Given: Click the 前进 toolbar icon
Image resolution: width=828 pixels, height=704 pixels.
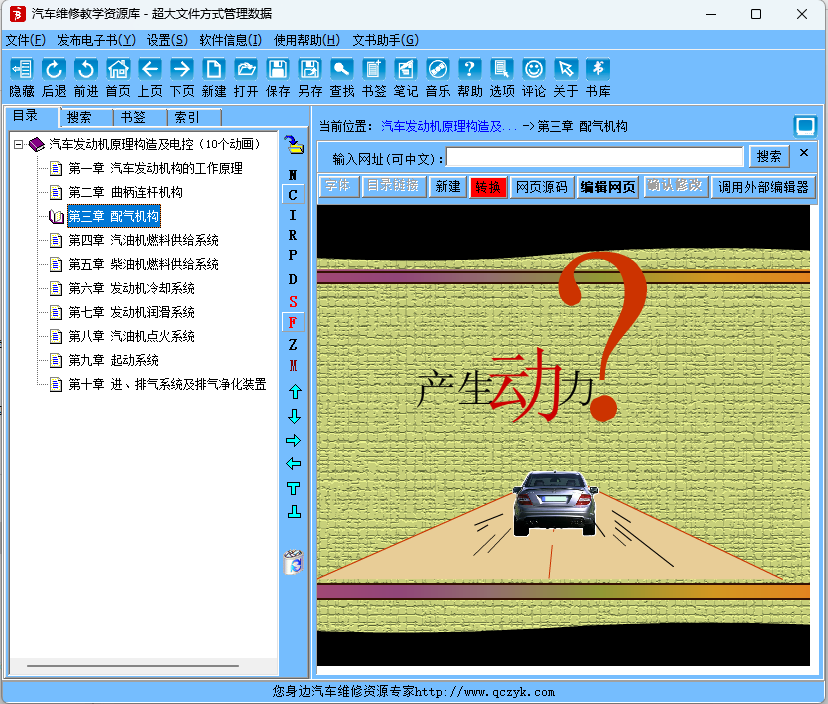Looking at the screenshot, I should (x=86, y=69).
